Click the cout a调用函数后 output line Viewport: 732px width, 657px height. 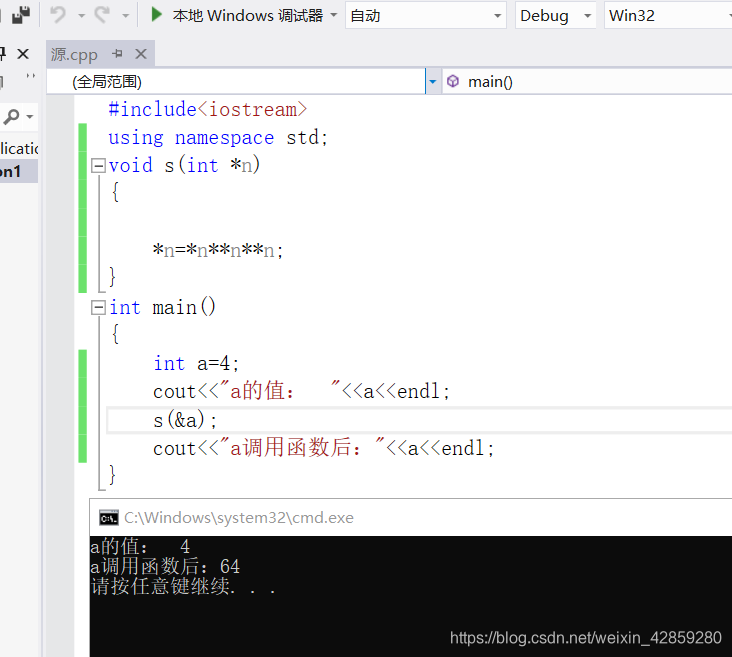click(324, 448)
